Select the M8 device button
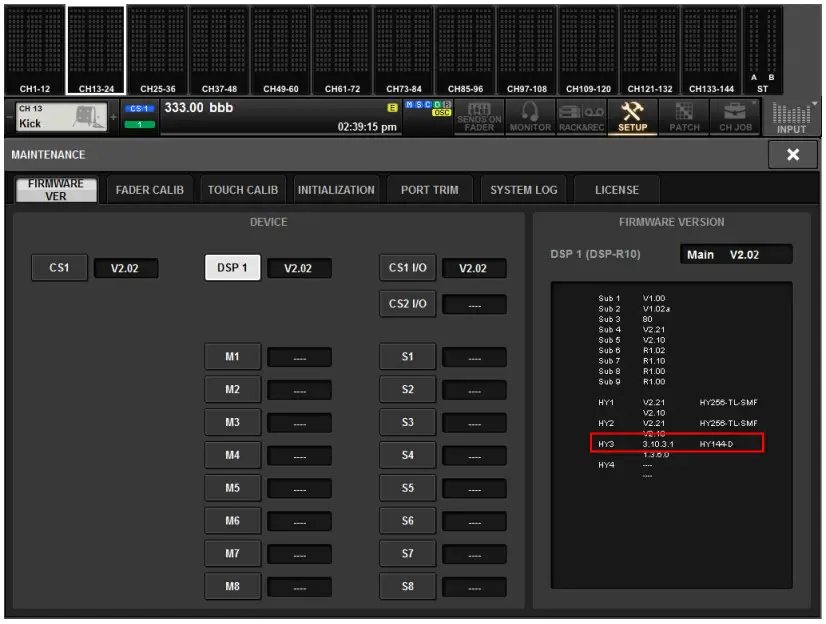This screenshot has width=826, height=624. tap(232, 586)
